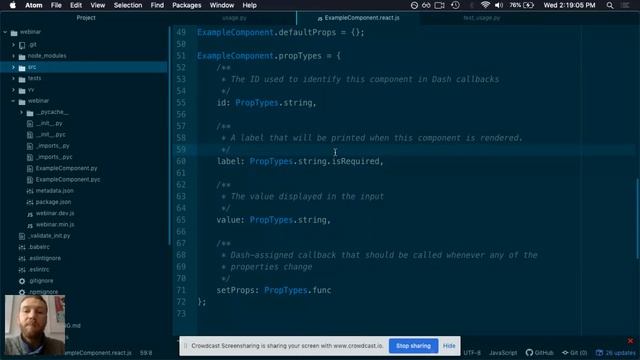Open the volume menu bar icon

tap(499, 5)
